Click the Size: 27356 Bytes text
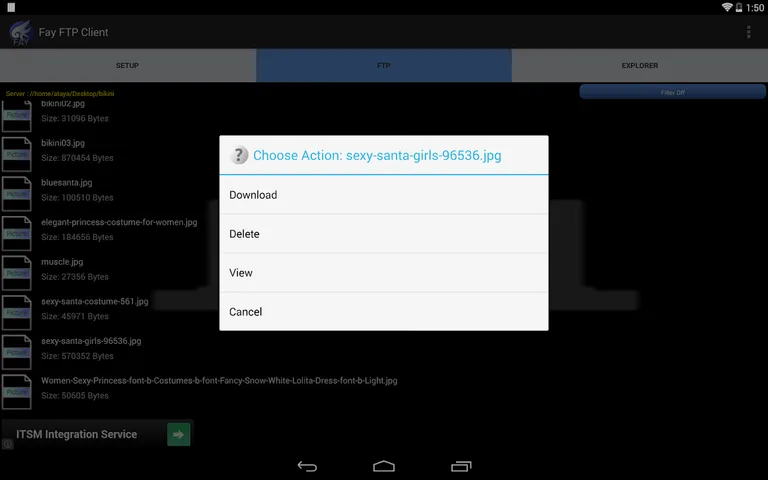 click(75, 277)
